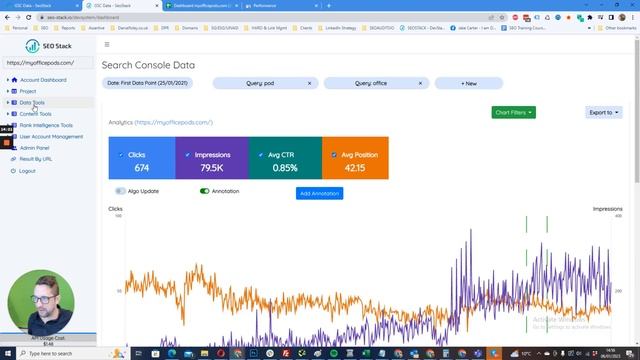This screenshot has height=360, width=640.
Task: Open the Chart Filters dropdown
Action: click(513, 113)
